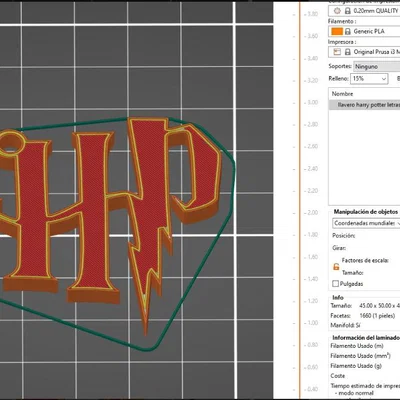Viewport: 400px width, 400px height.
Task: Open the 0.20mm QUALITY print profile dropdown
Action: 364,11
